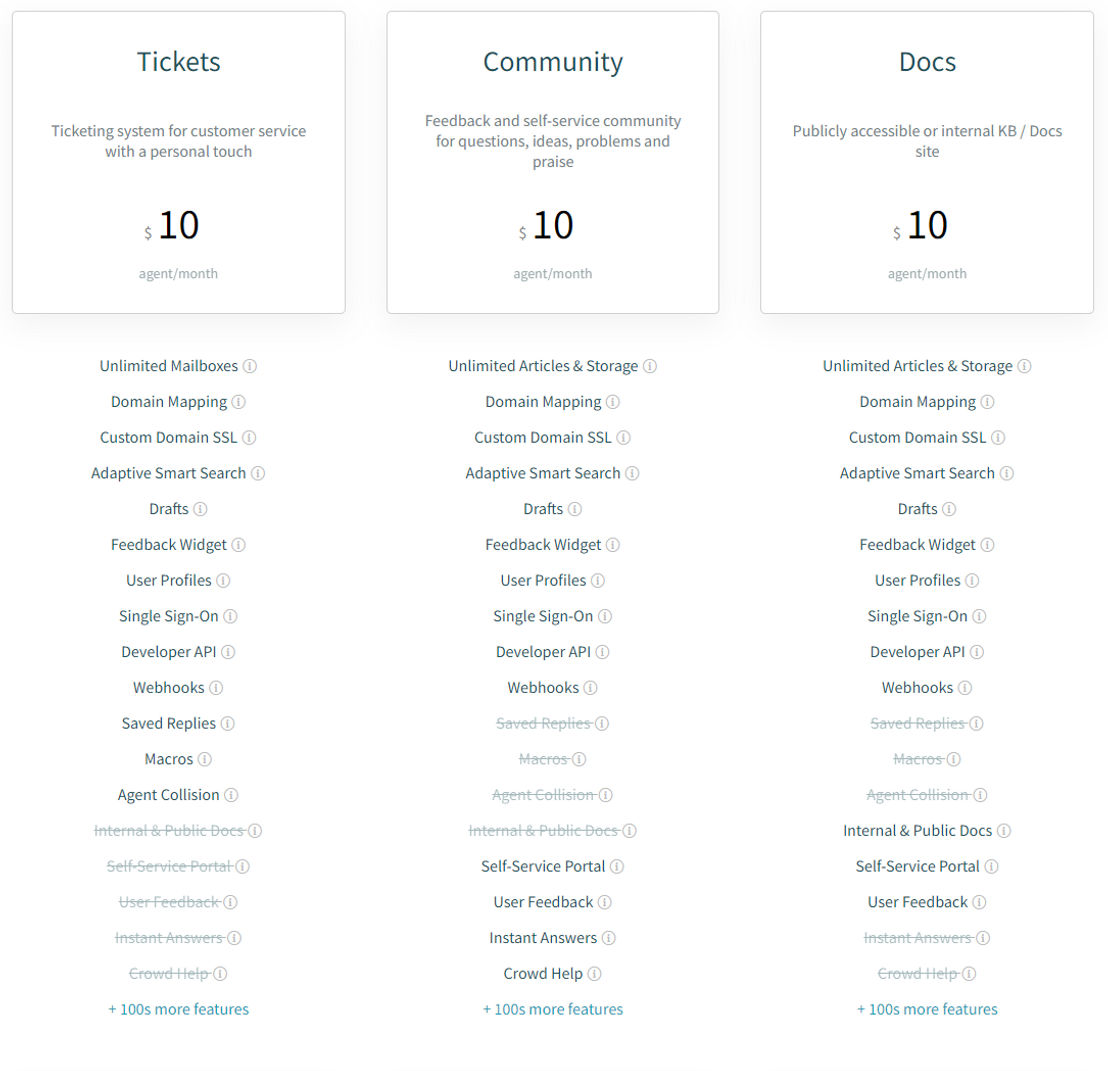Click info icon for Community Self-Service Portal
1108x1071 pixels.
(616, 866)
